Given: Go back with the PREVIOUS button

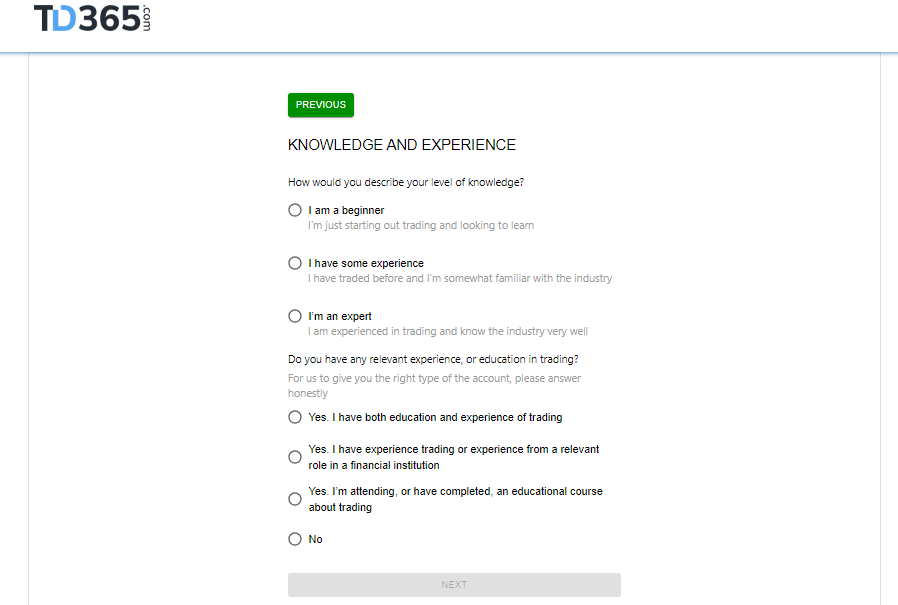Looking at the screenshot, I should (x=321, y=105).
